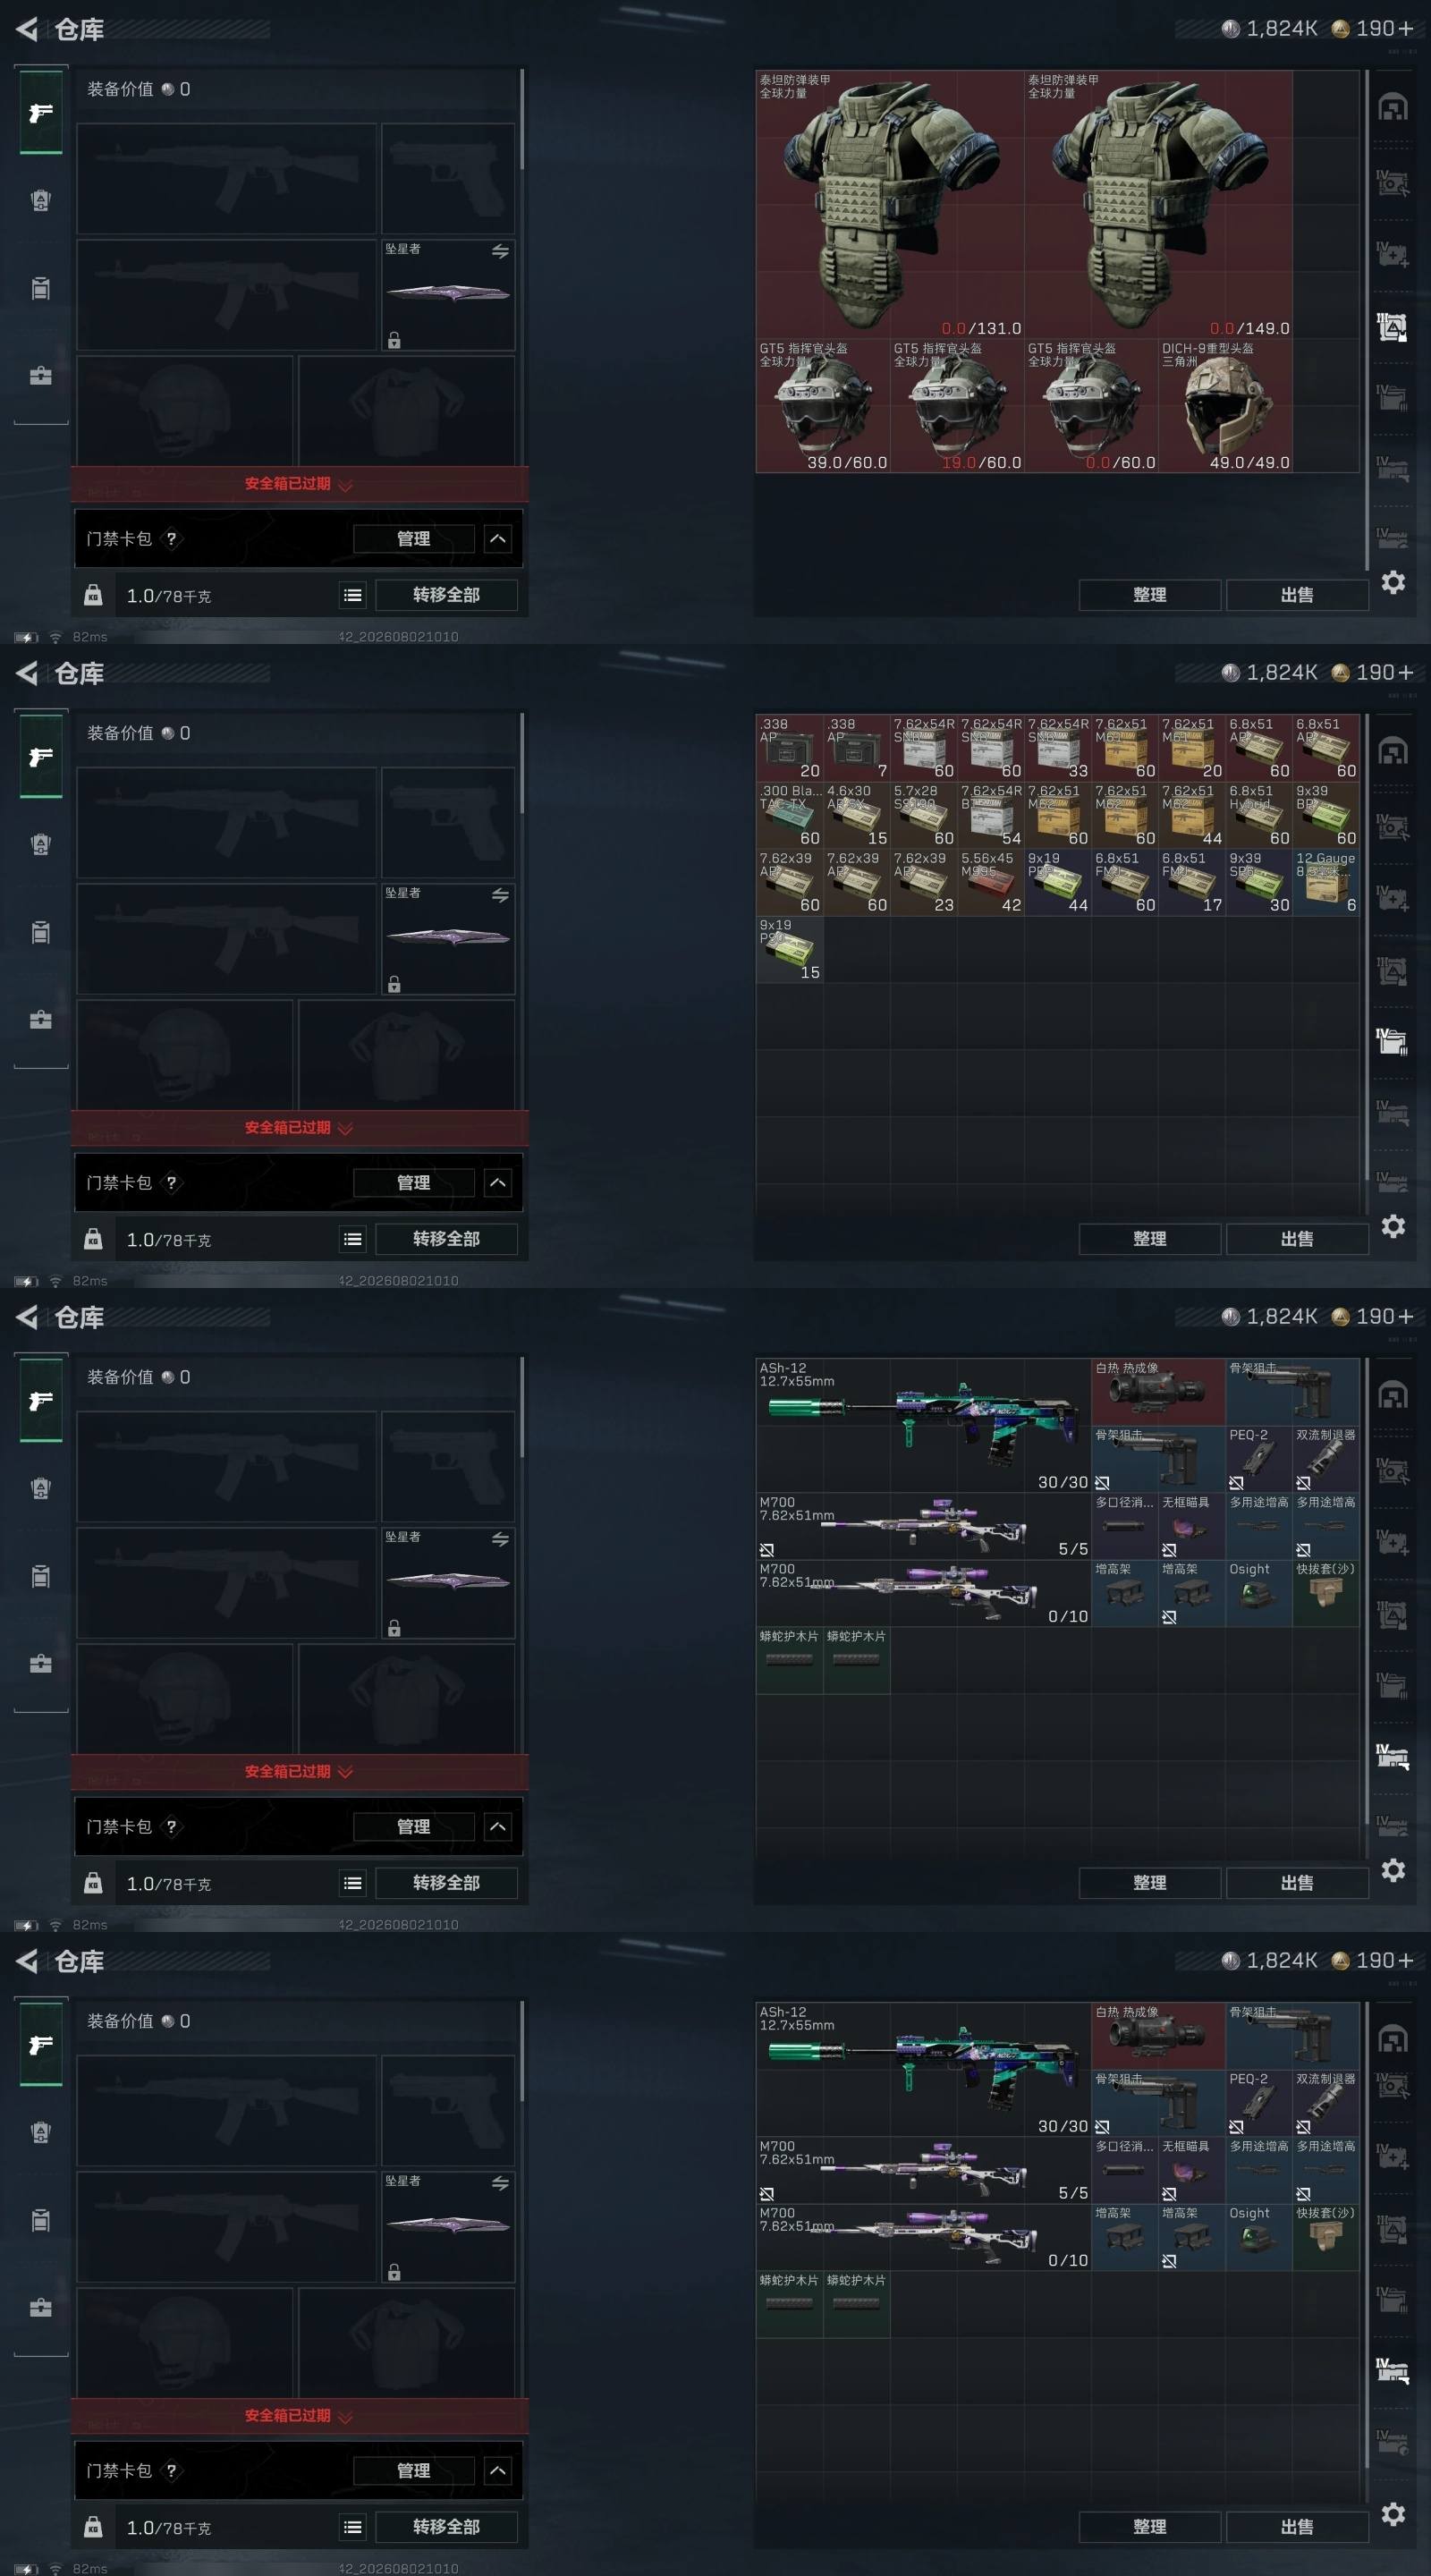Screen dimensions: 1431x2576
Task: Select the 9x39 BP ammo box
Action: pyautogui.click(x=1326, y=815)
